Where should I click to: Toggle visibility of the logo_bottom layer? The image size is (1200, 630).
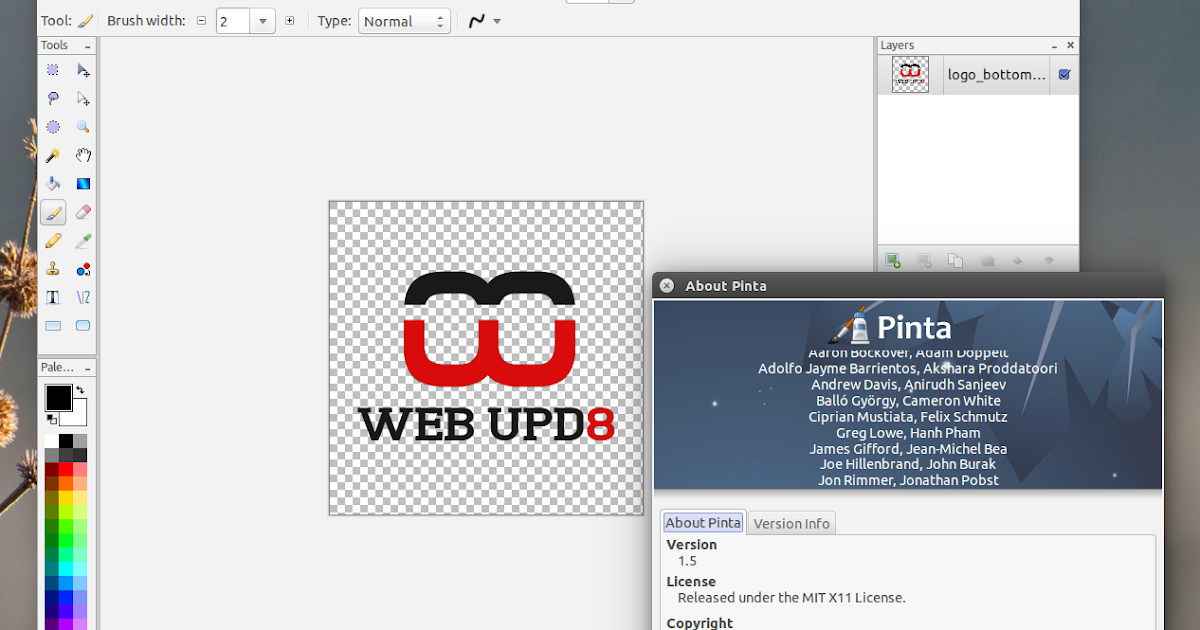[1063, 74]
